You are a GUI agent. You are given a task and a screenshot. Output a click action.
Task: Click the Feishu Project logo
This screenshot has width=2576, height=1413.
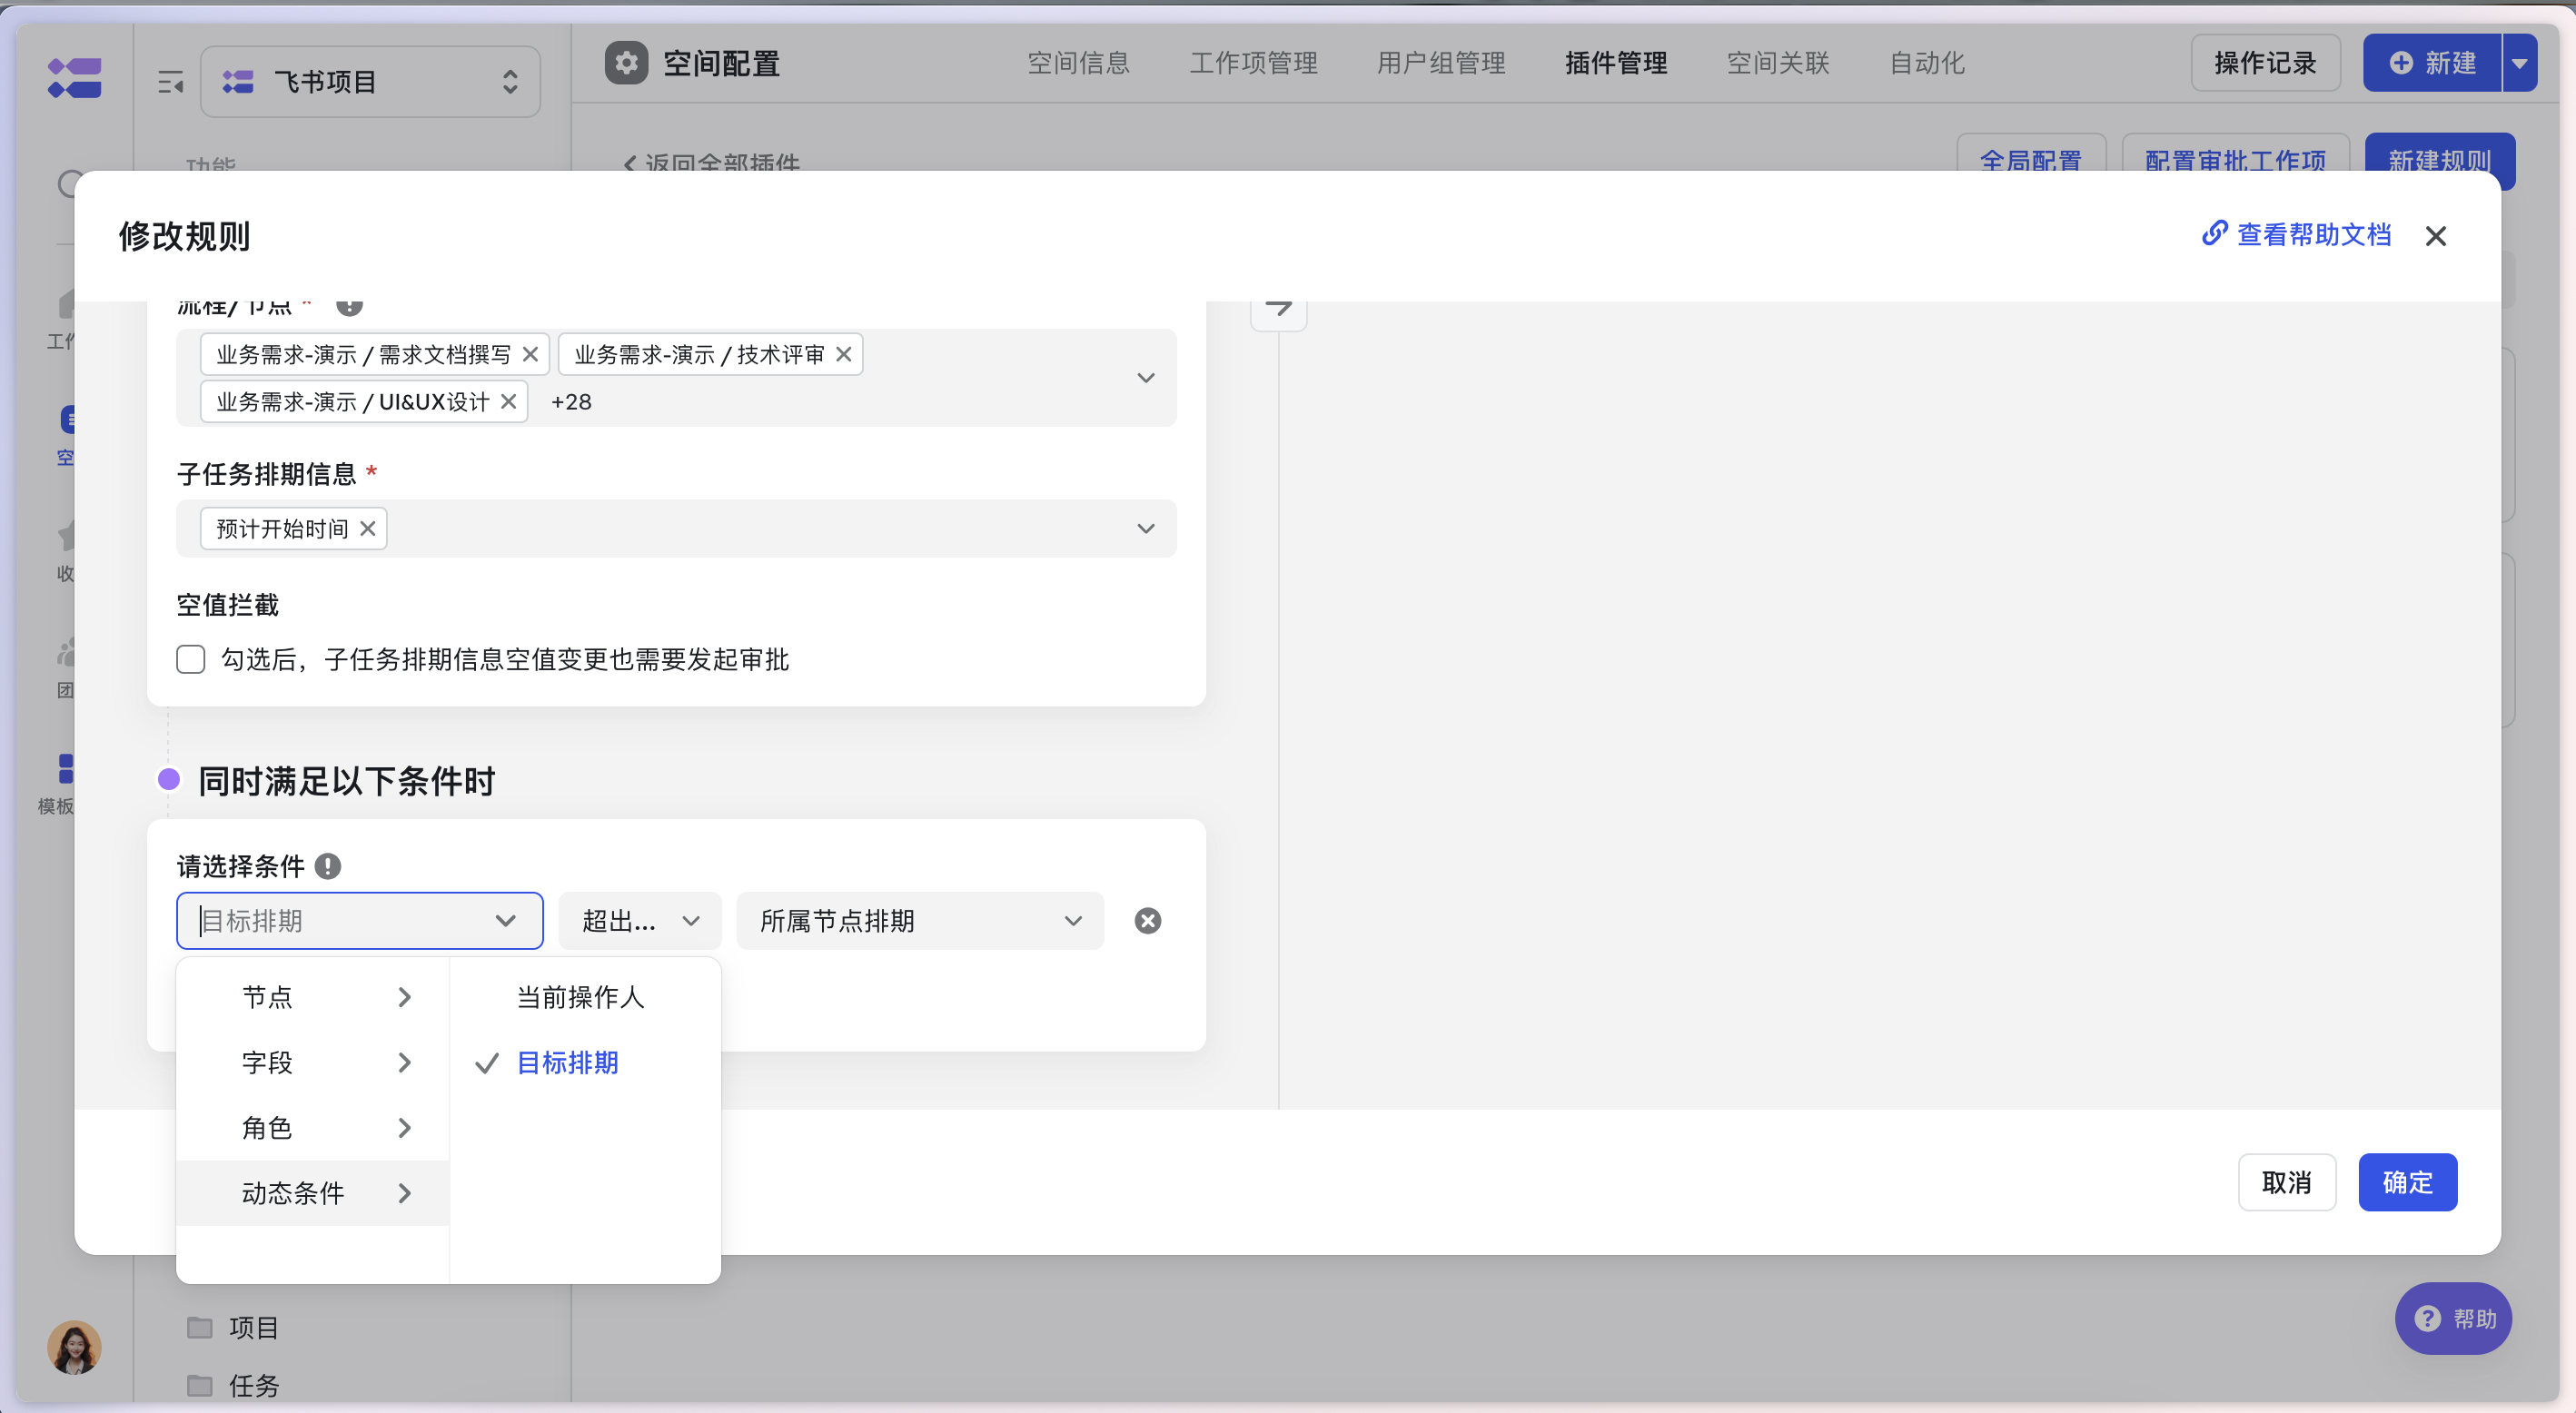tap(74, 78)
